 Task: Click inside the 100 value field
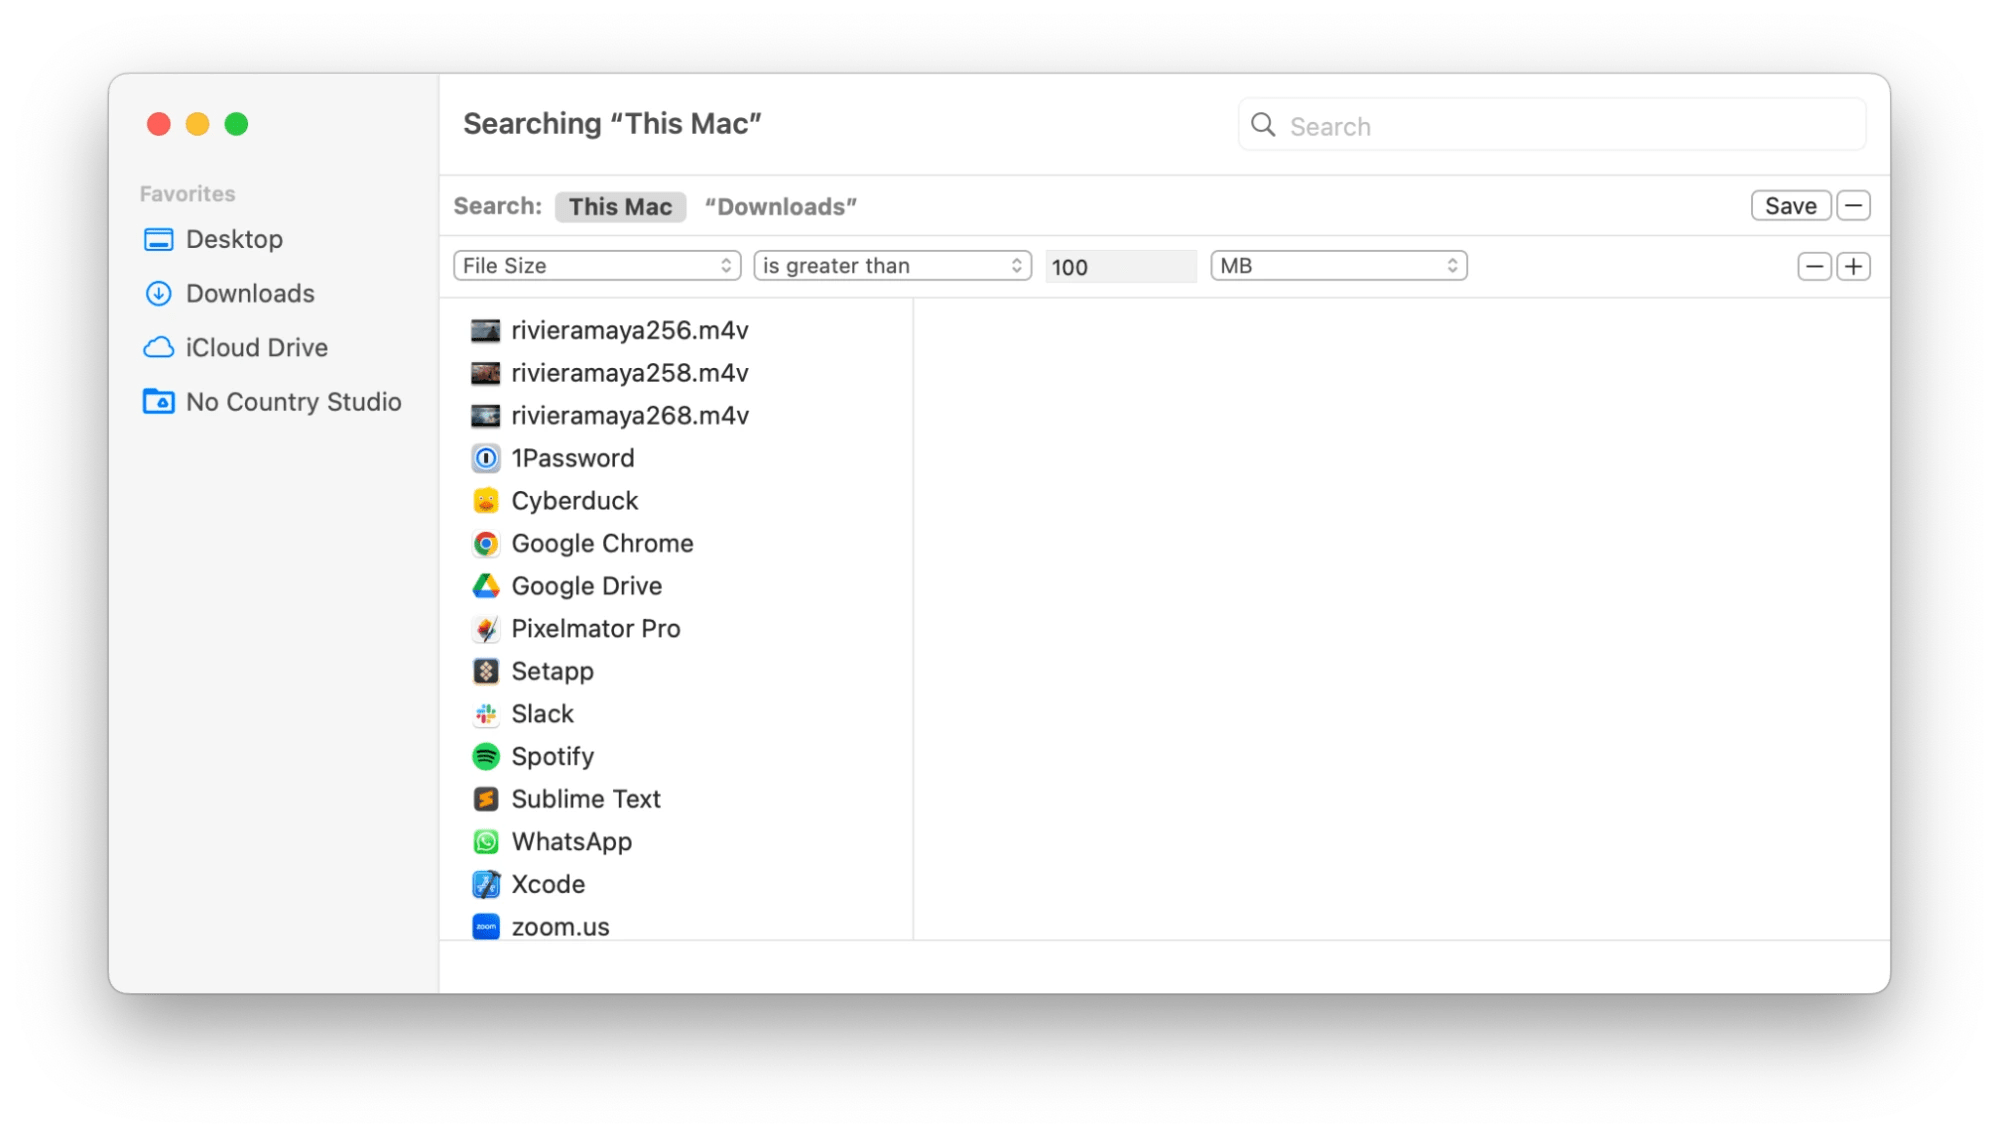click(1120, 266)
